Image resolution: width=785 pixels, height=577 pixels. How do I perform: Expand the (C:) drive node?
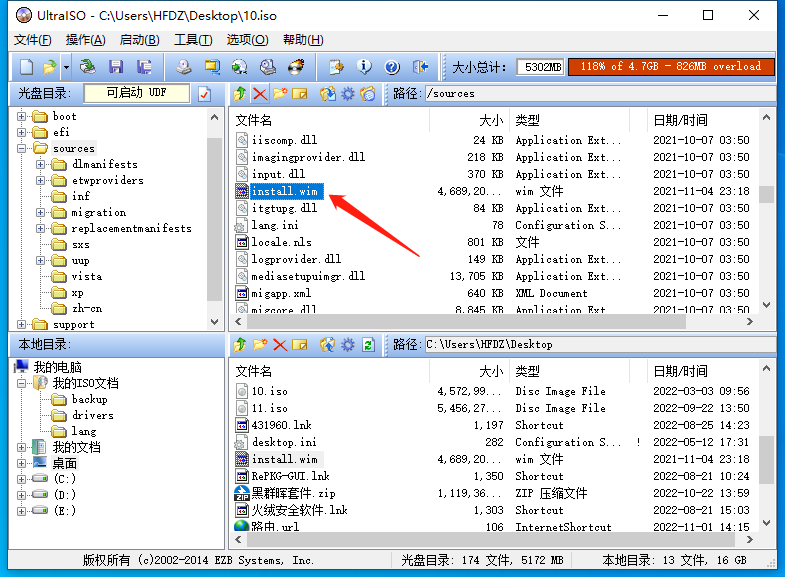coord(22,479)
